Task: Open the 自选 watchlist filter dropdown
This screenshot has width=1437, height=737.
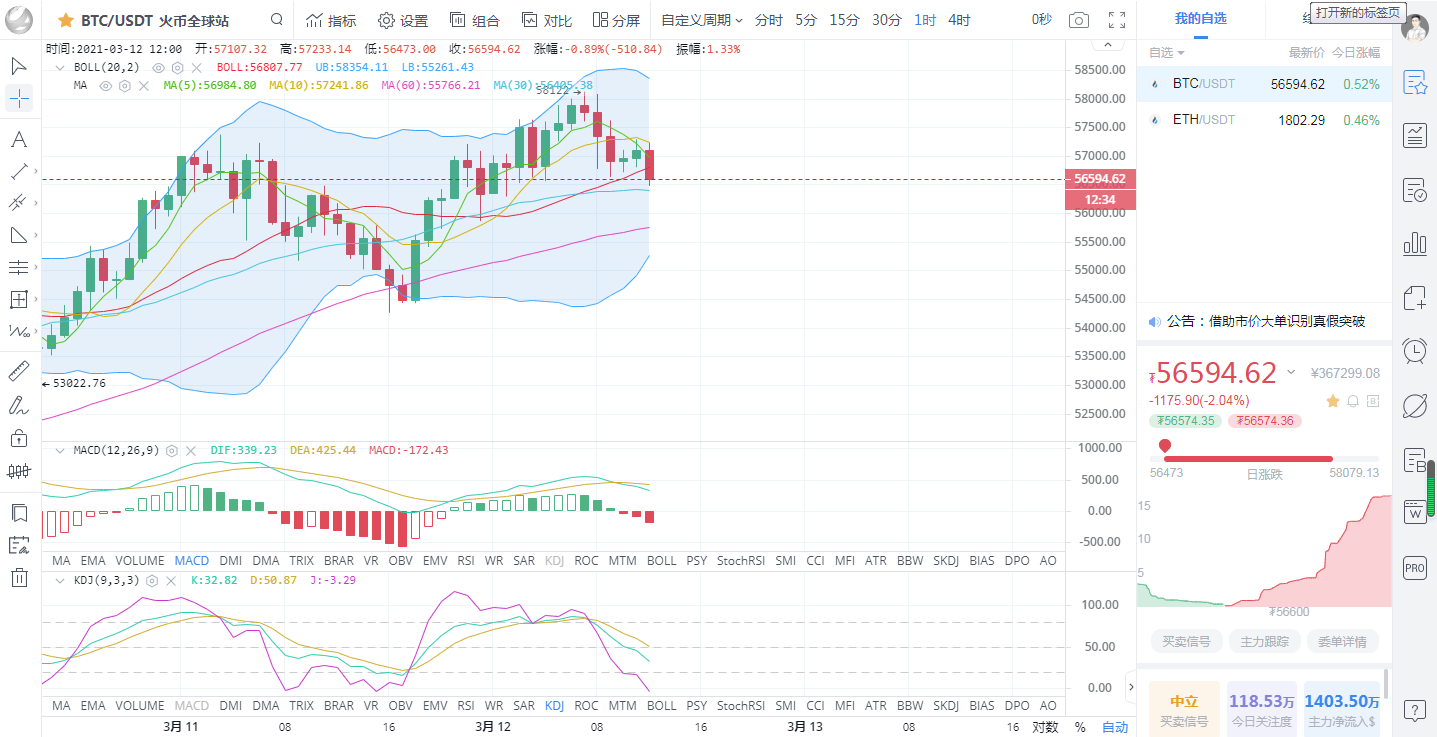Action: click(x=1167, y=52)
